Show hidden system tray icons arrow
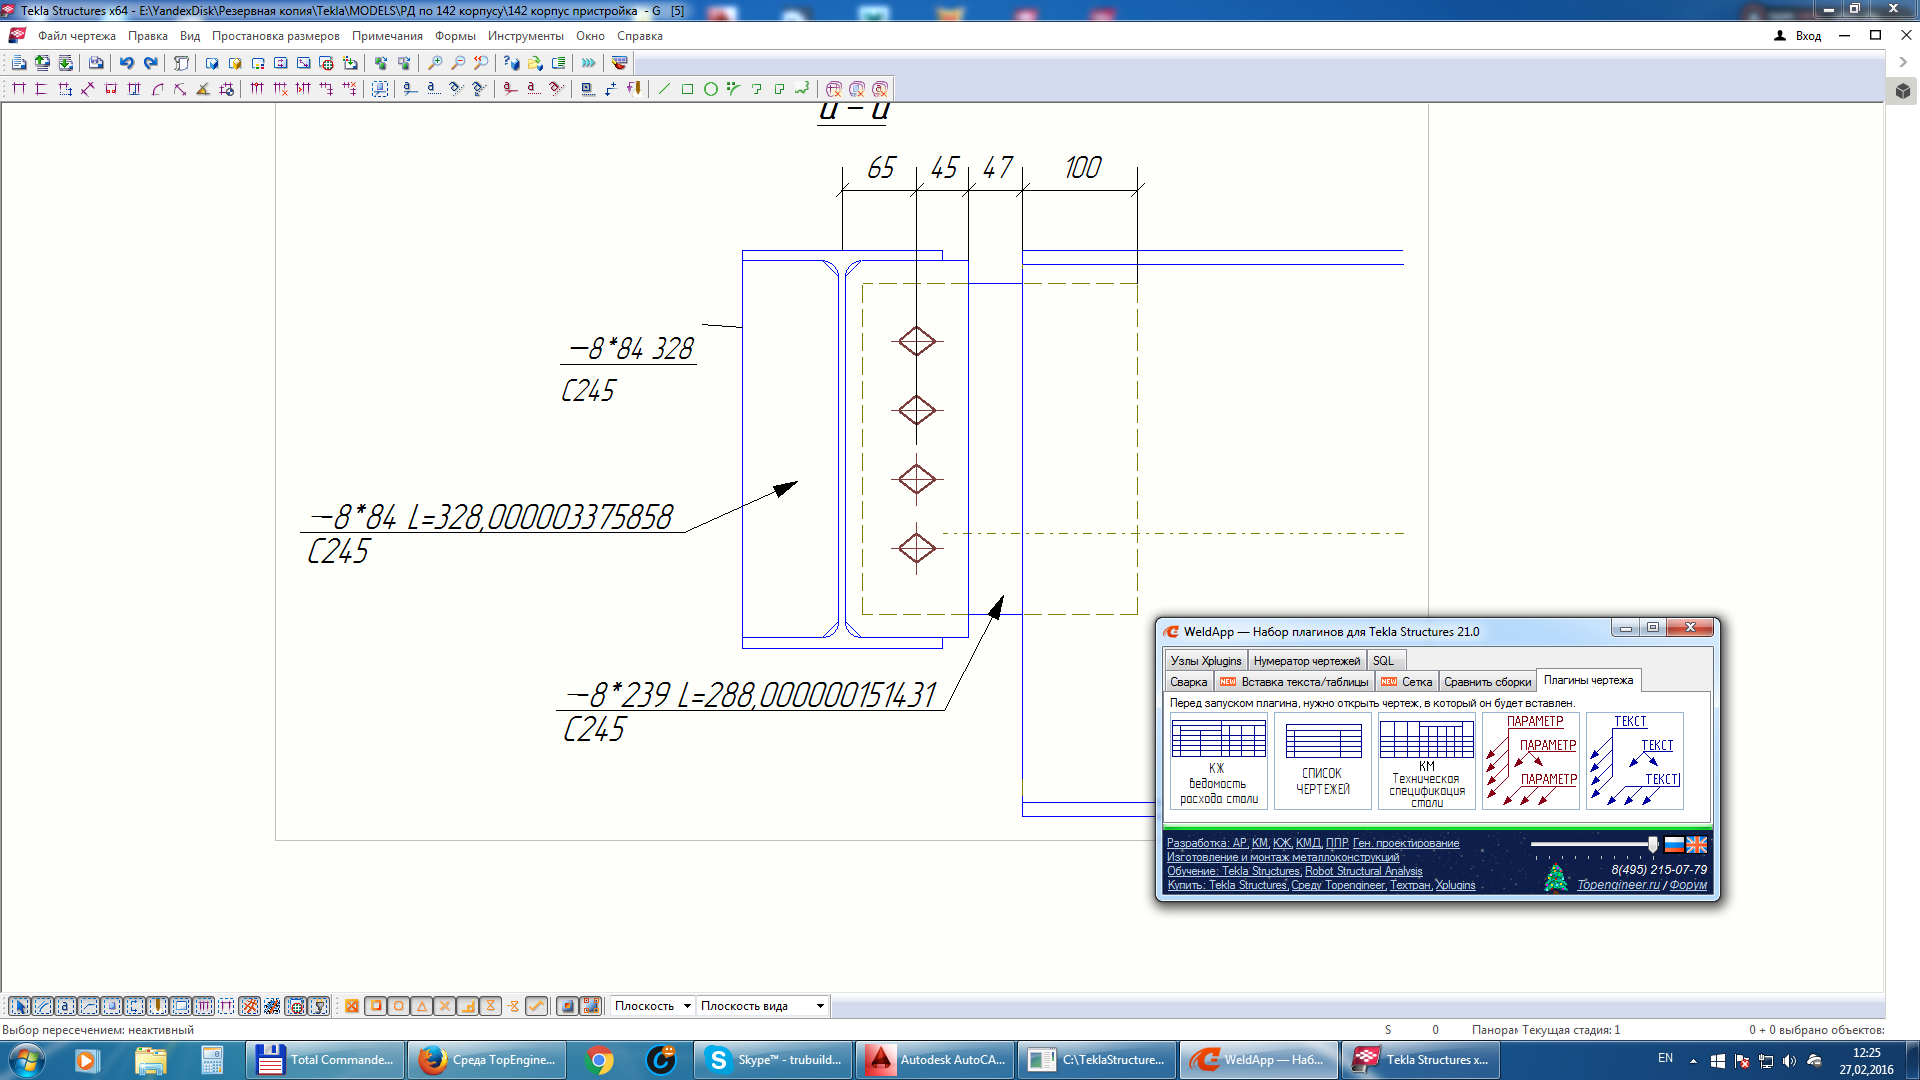1920x1080 pixels. (x=1693, y=1060)
